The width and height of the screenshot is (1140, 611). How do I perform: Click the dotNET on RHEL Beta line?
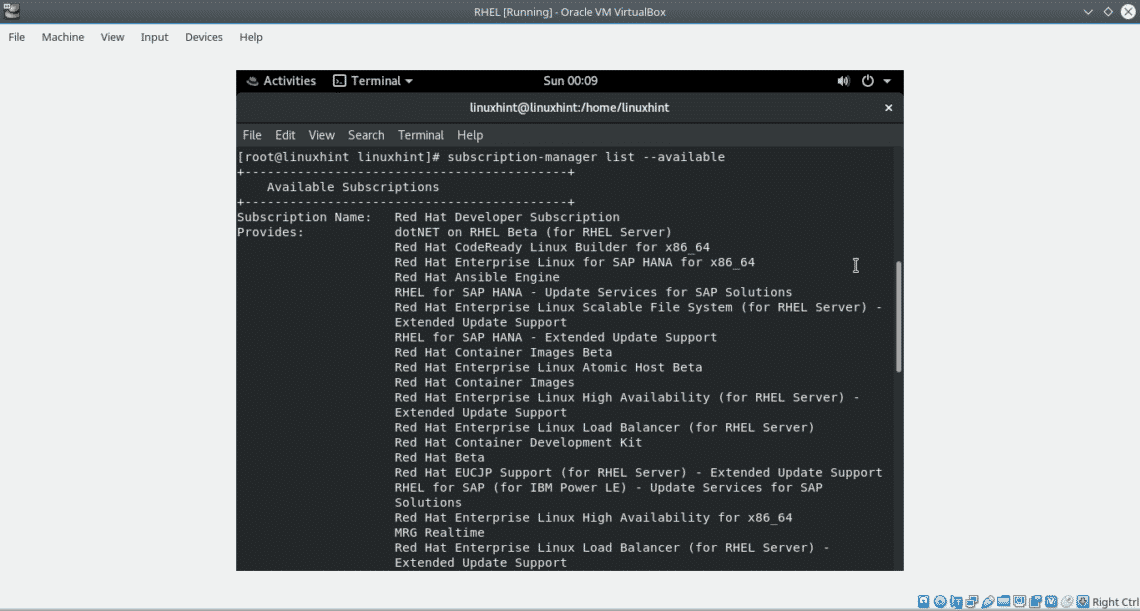[x=533, y=232]
